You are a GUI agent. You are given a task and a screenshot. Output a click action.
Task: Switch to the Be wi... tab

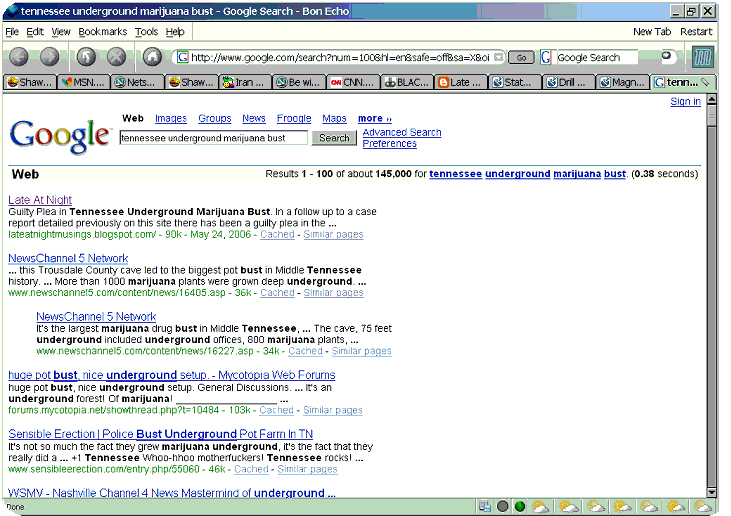coord(299,83)
